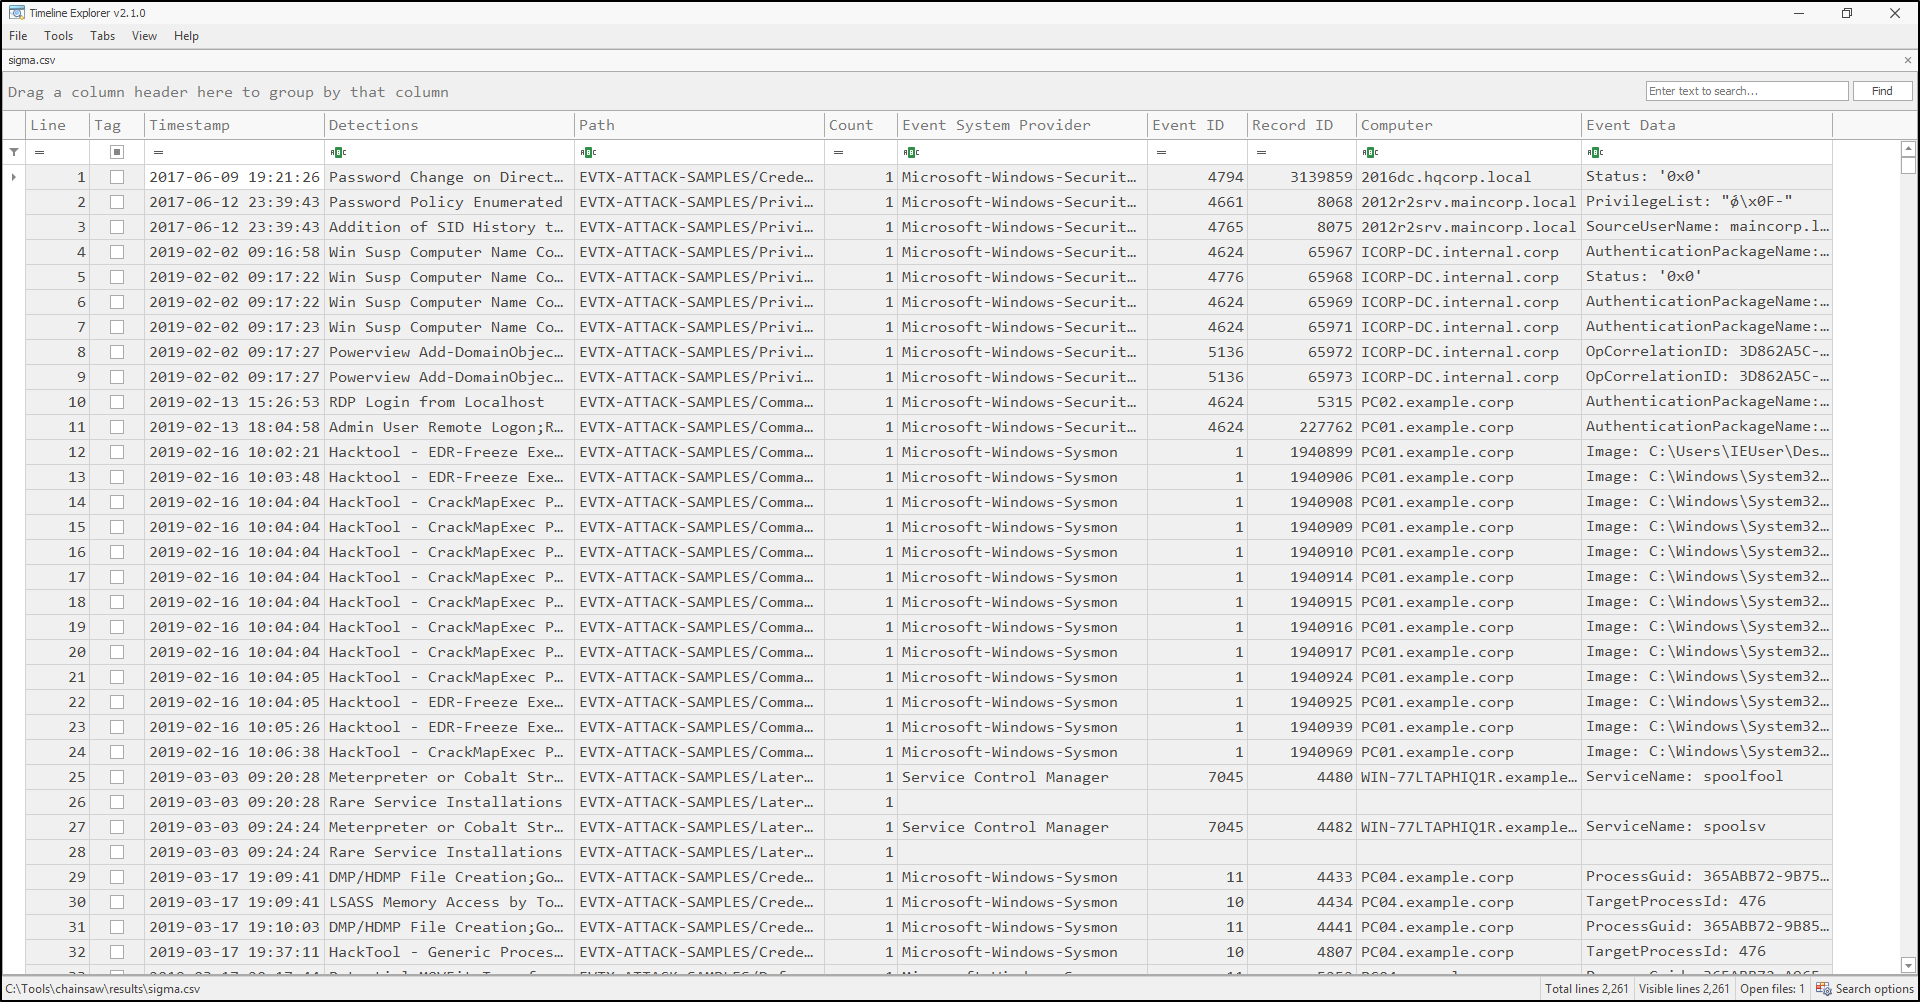Open the equals condition icon in Line filter
The width and height of the screenshot is (1920, 1002).
coord(40,152)
